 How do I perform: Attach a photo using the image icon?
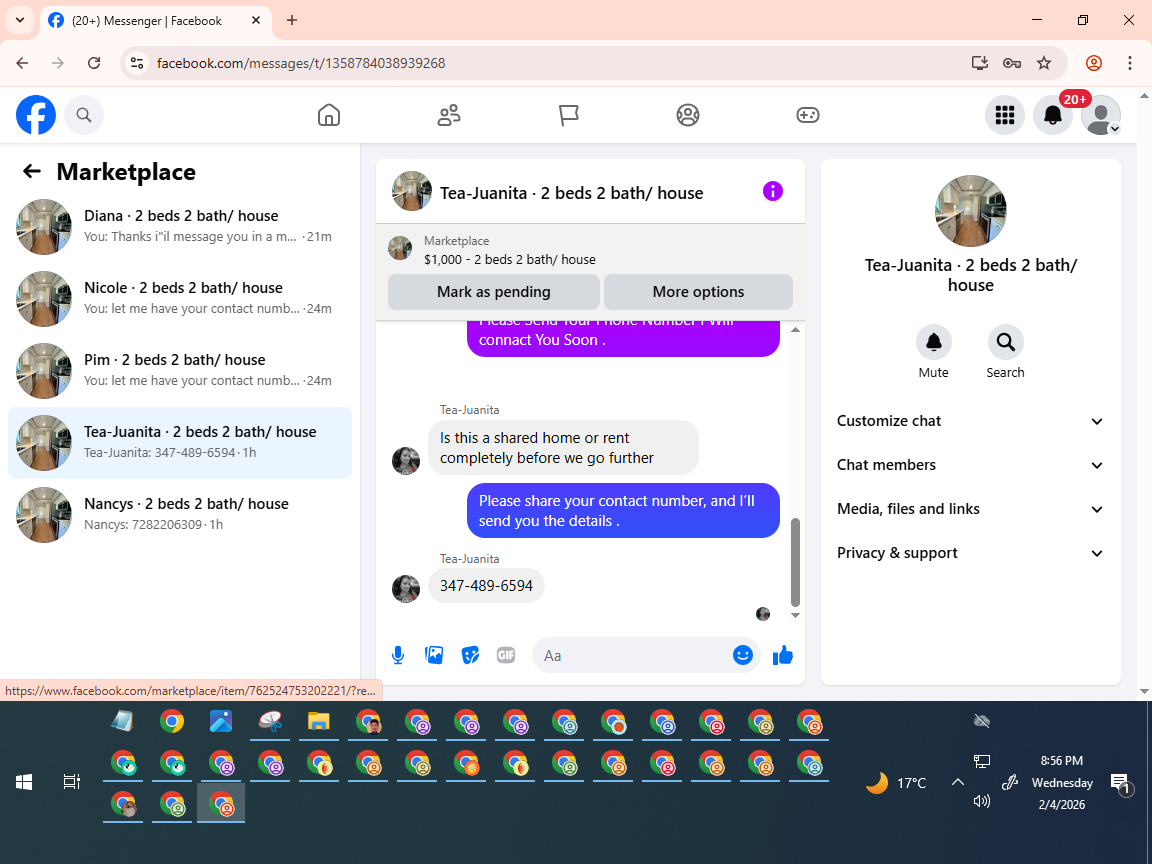click(x=434, y=655)
